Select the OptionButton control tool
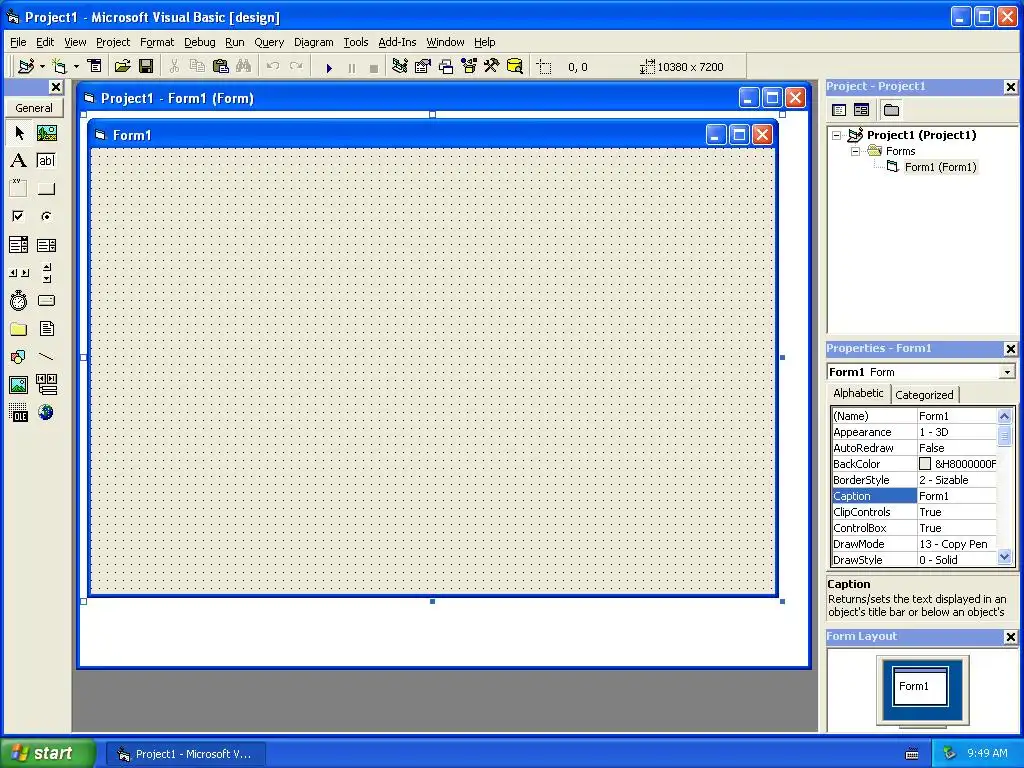The width and height of the screenshot is (1024, 768). 46,216
